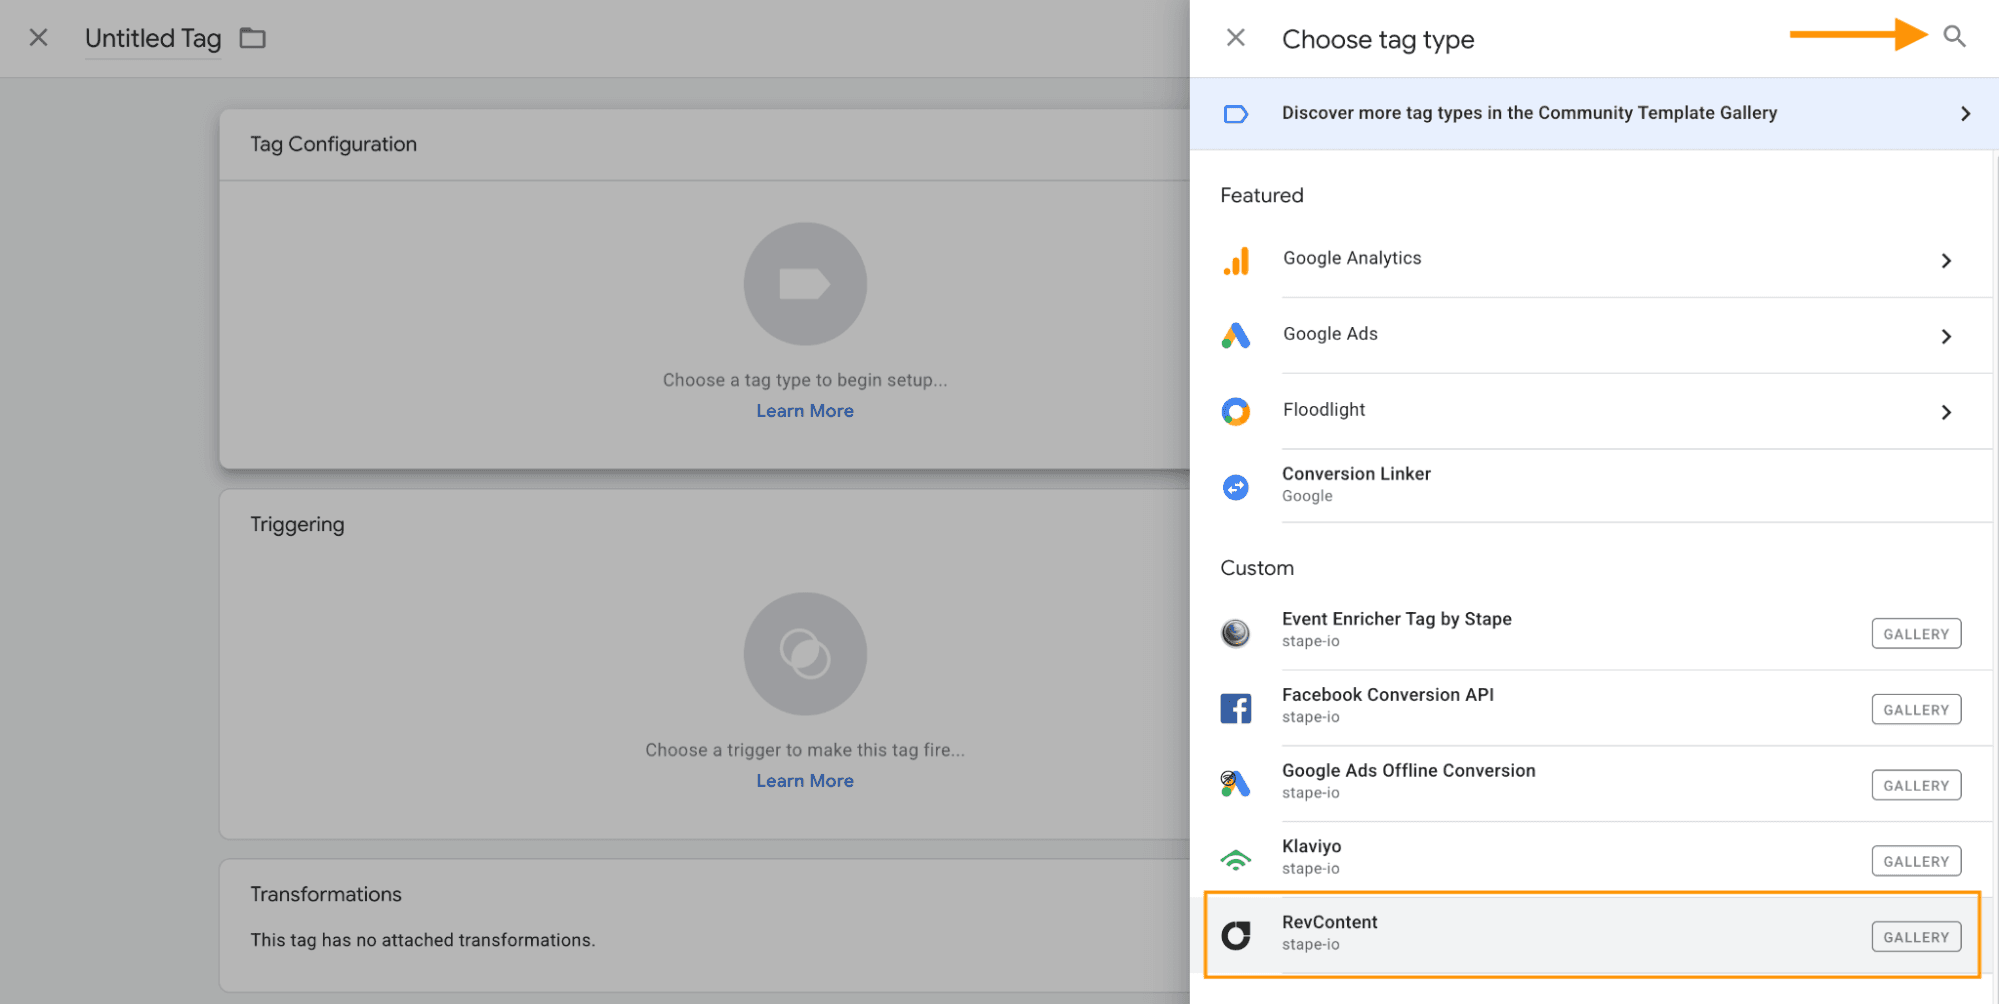Screen dimensions: 1999x1005
Task: Expand the Google Analytics tag options
Action: [x=1946, y=260]
